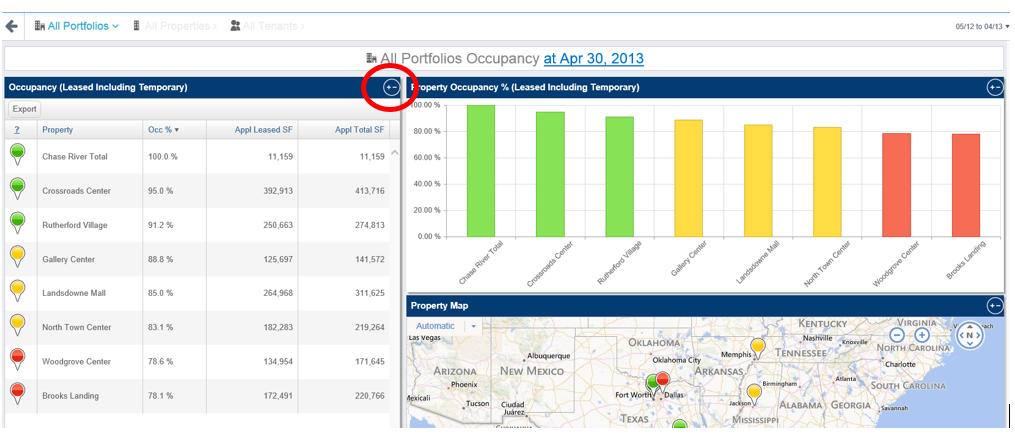Viewport: 1015px width, 435px height.
Task: Click the Gallery Center yellow bar
Action: (x=689, y=178)
